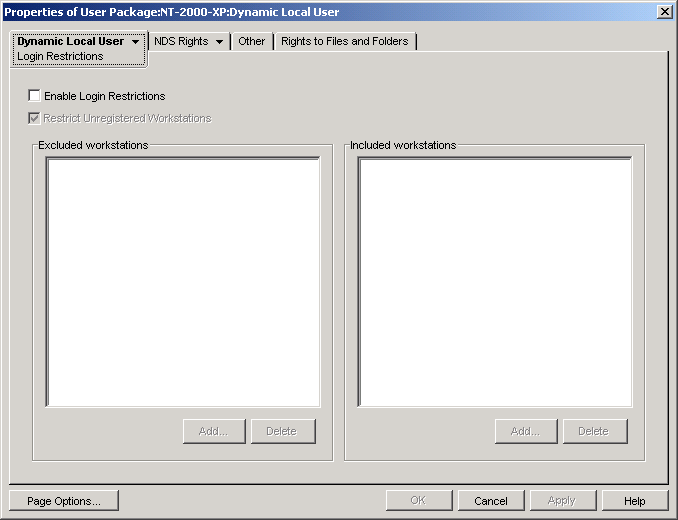Switch to the Other tab
Screen dimensions: 678x520
pos(252,41)
